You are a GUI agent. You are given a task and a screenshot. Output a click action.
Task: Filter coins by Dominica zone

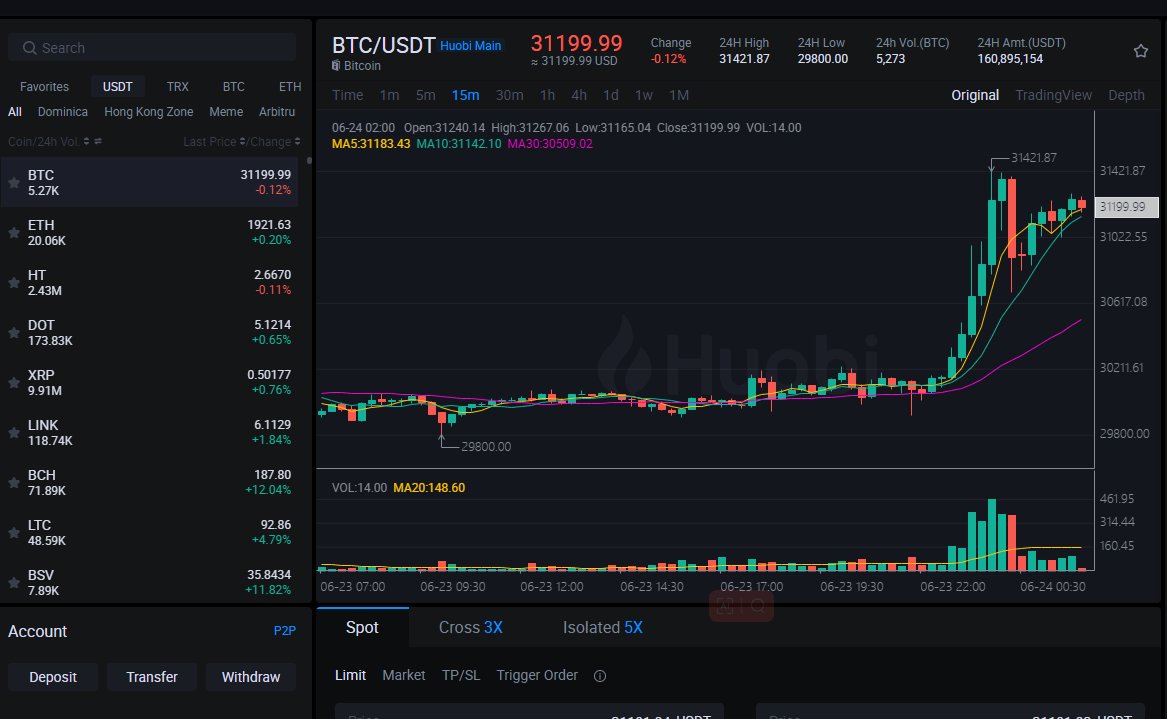click(63, 112)
